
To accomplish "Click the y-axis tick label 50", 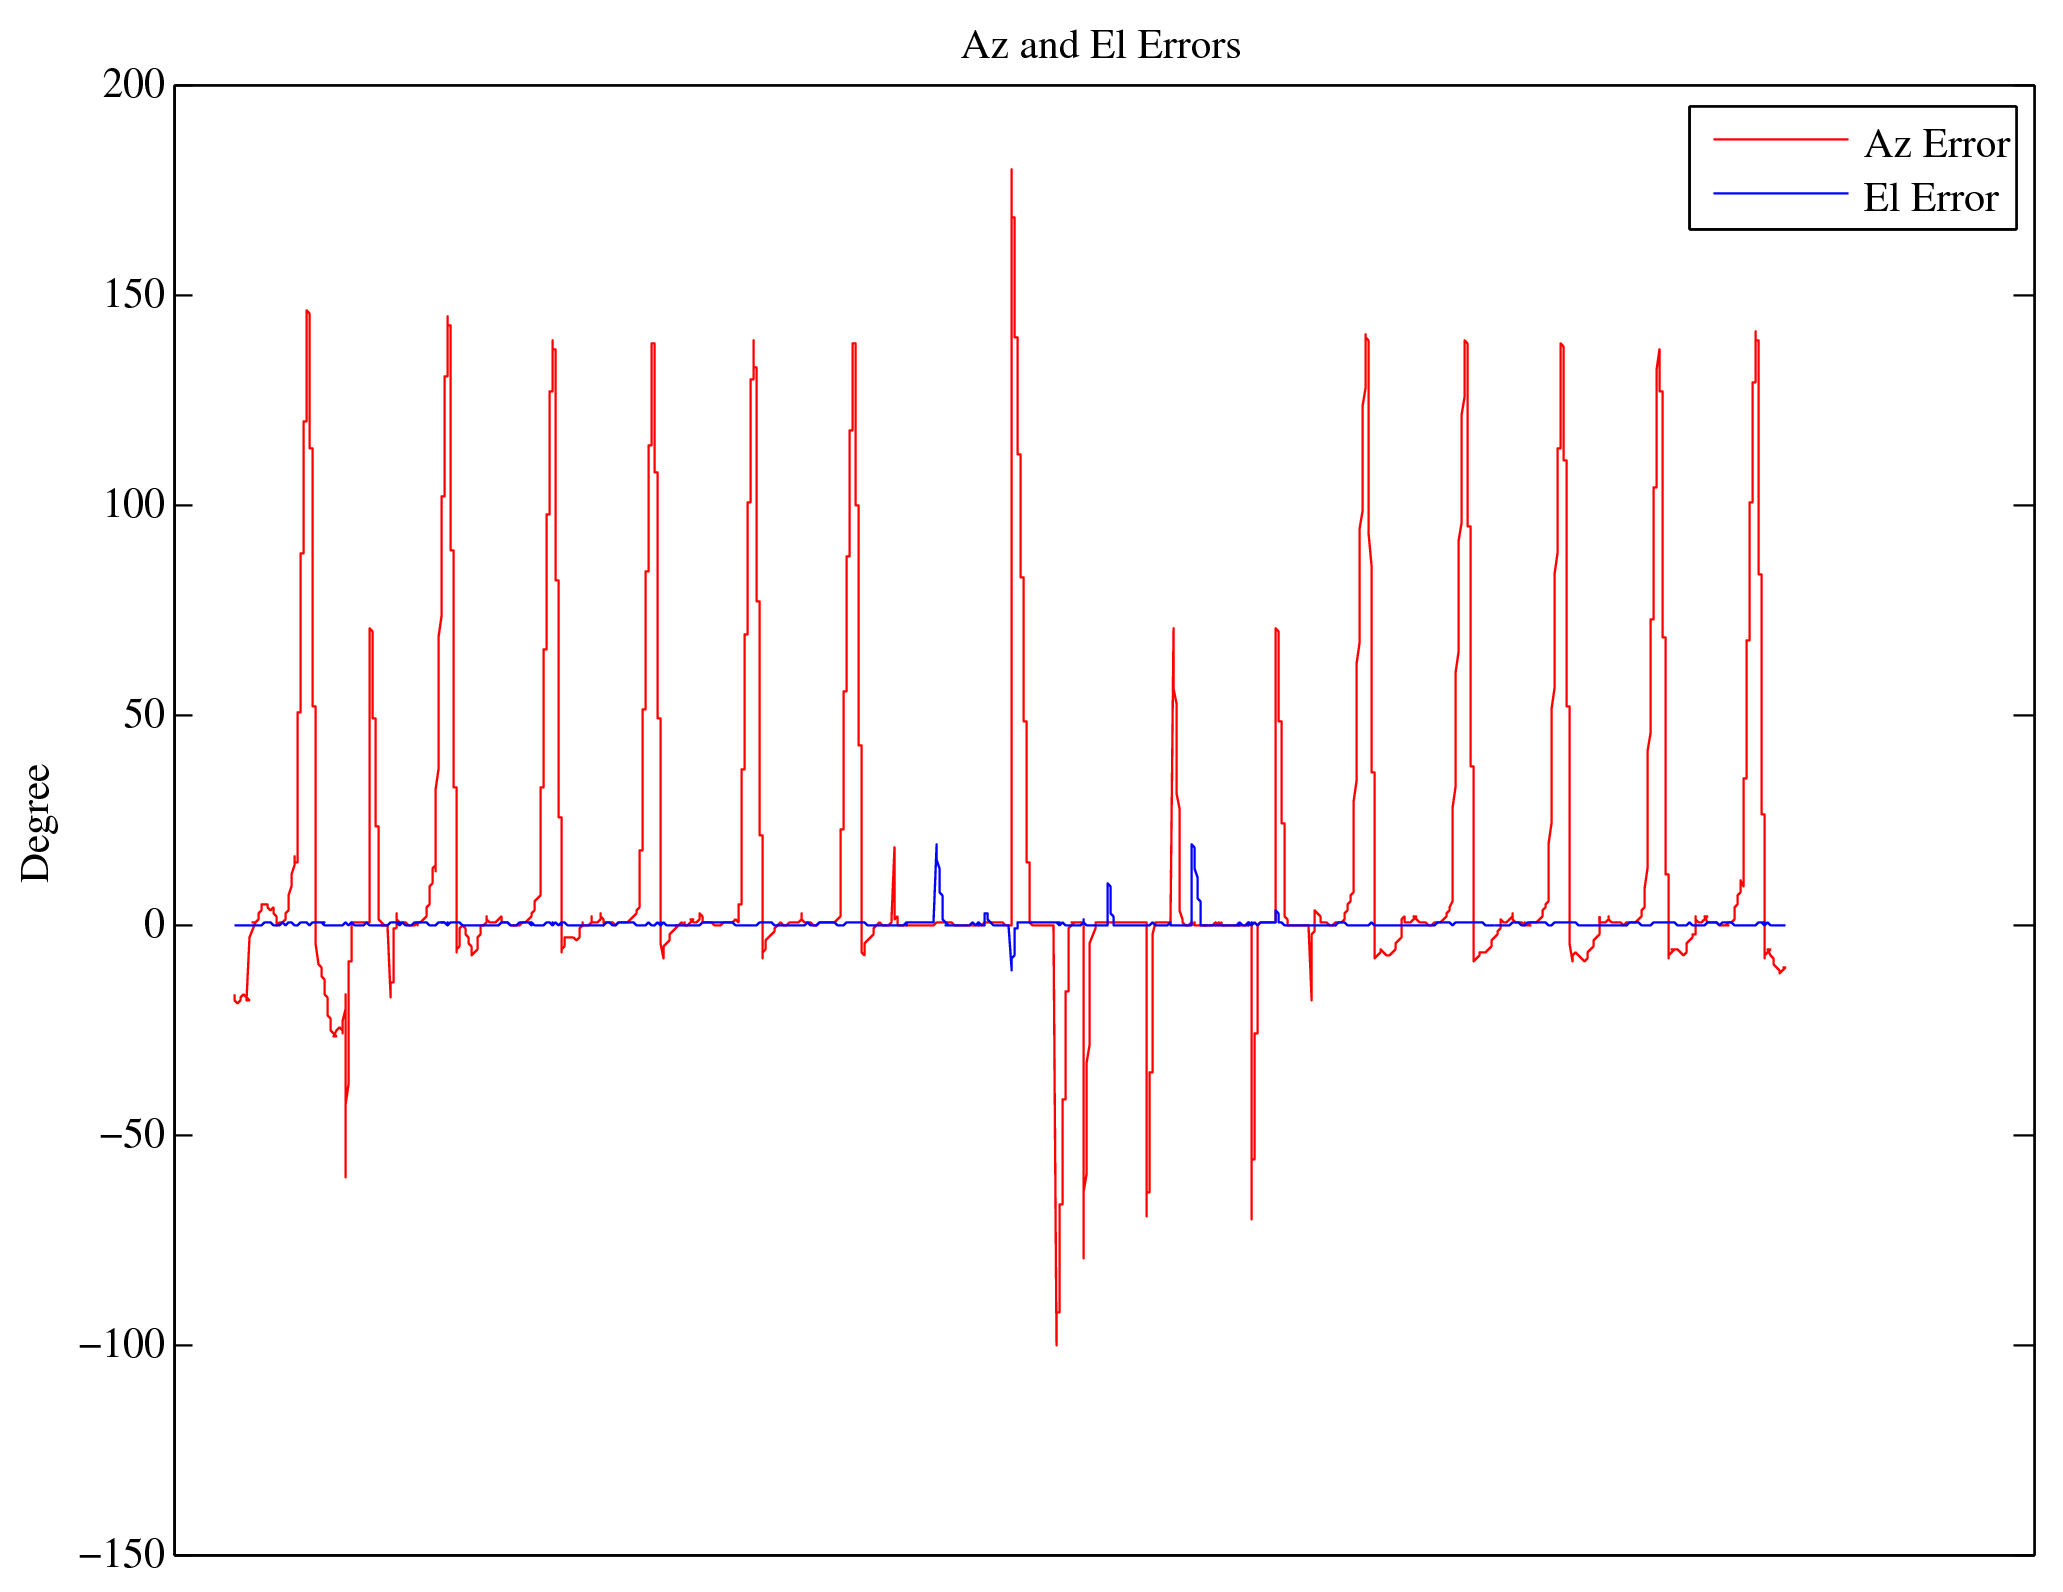I will point(144,714).
